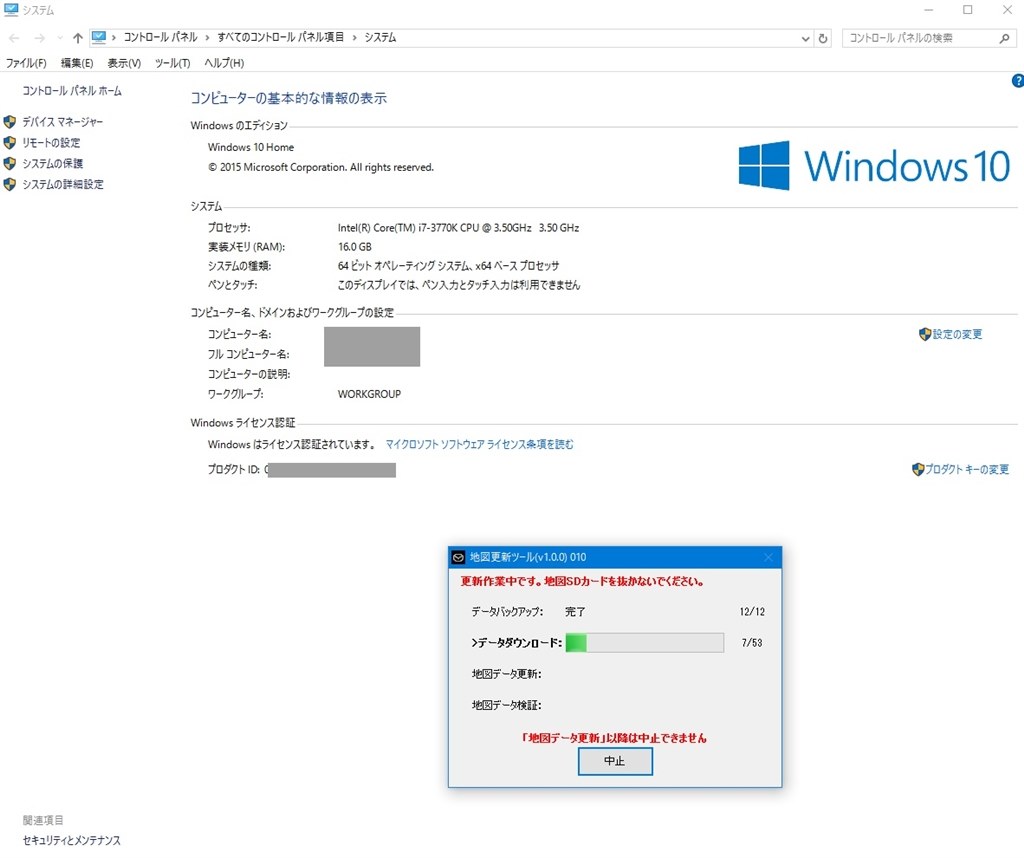Image resolution: width=1024 pixels, height=858 pixels.
Task: Open セキュリティとメンテナンス link
Action: pyautogui.click(x=72, y=840)
